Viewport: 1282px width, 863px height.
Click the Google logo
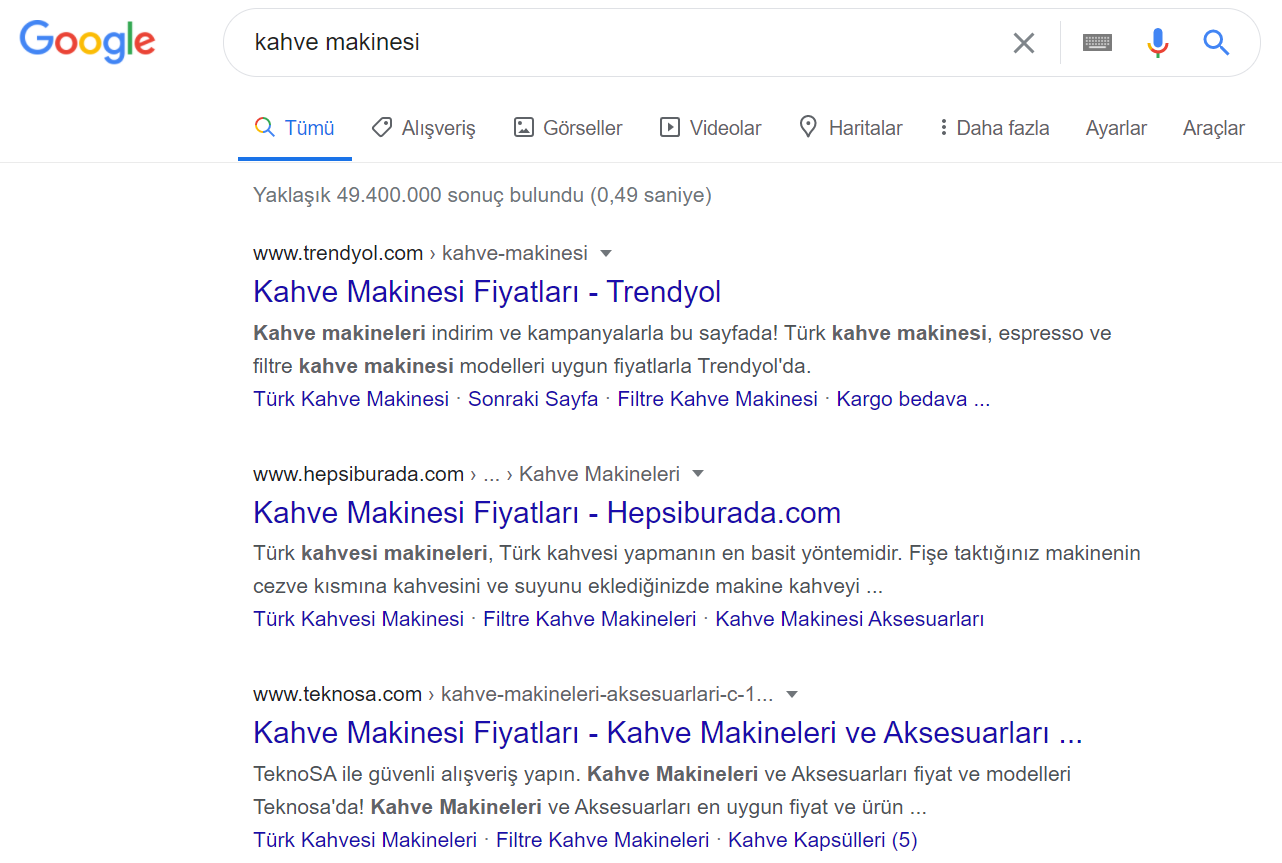88,42
